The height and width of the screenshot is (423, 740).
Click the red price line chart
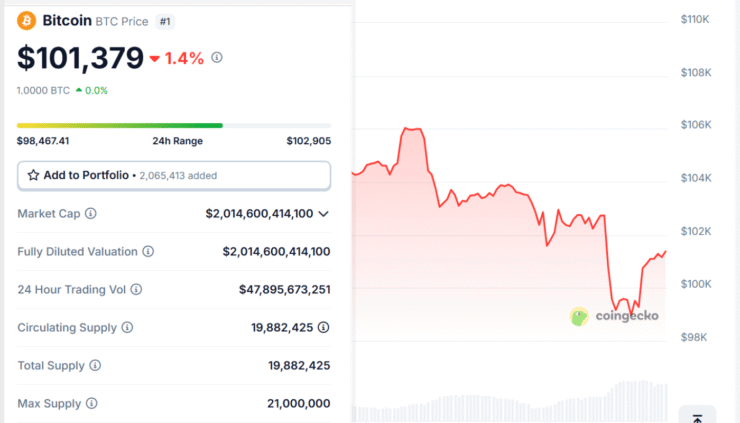[x=509, y=222]
